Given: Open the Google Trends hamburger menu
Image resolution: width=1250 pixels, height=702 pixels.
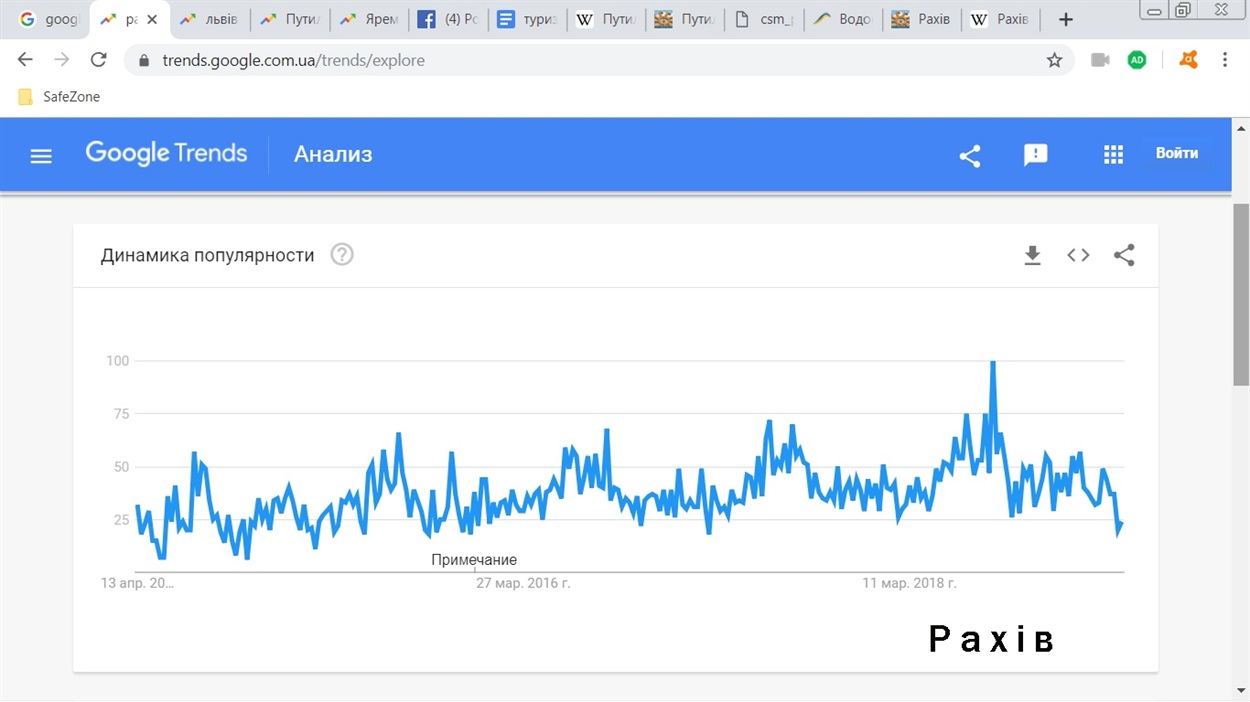Looking at the screenshot, I should [x=41, y=155].
